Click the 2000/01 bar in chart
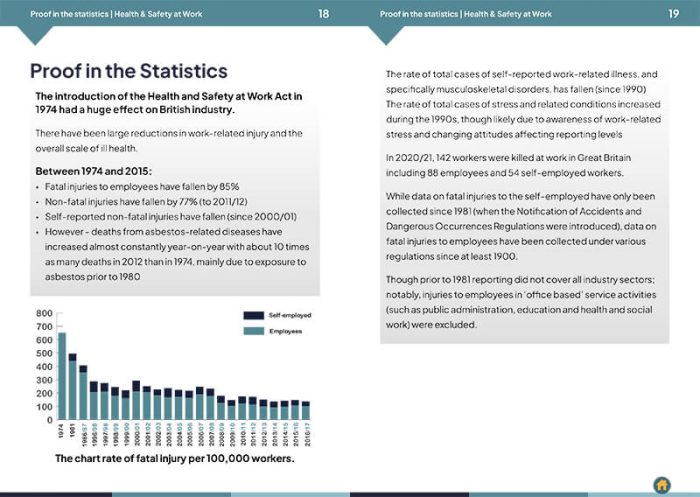Viewport: 700px width, 497px height. tap(136, 400)
